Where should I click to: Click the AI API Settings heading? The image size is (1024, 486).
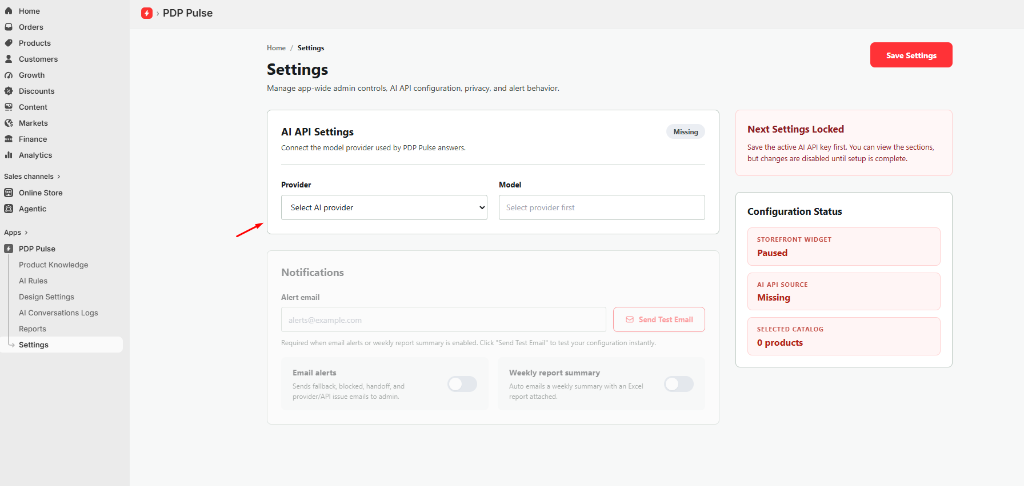(x=317, y=132)
